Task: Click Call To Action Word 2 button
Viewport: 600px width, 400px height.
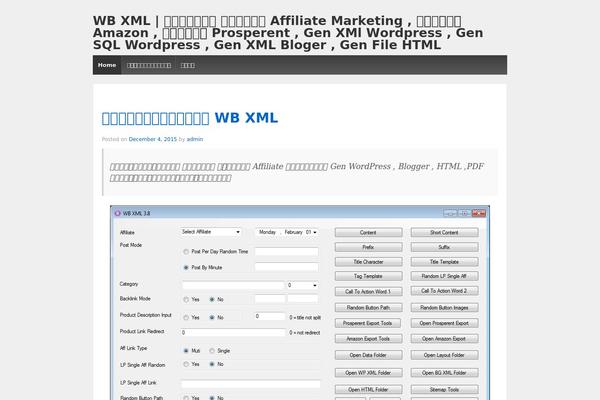Action: tap(444, 291)
